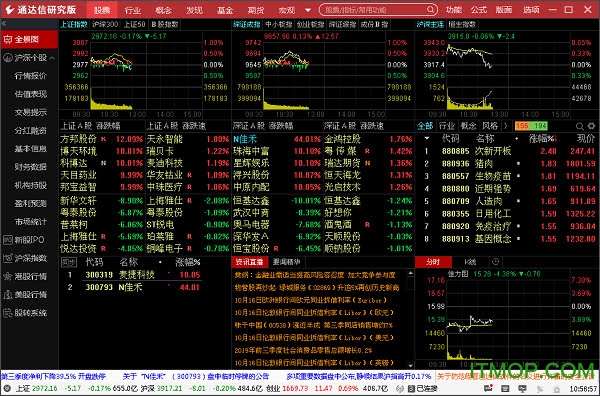Switch to the 行业 top menu
This screenshot has height=396, width=600.
pos(133,10)
